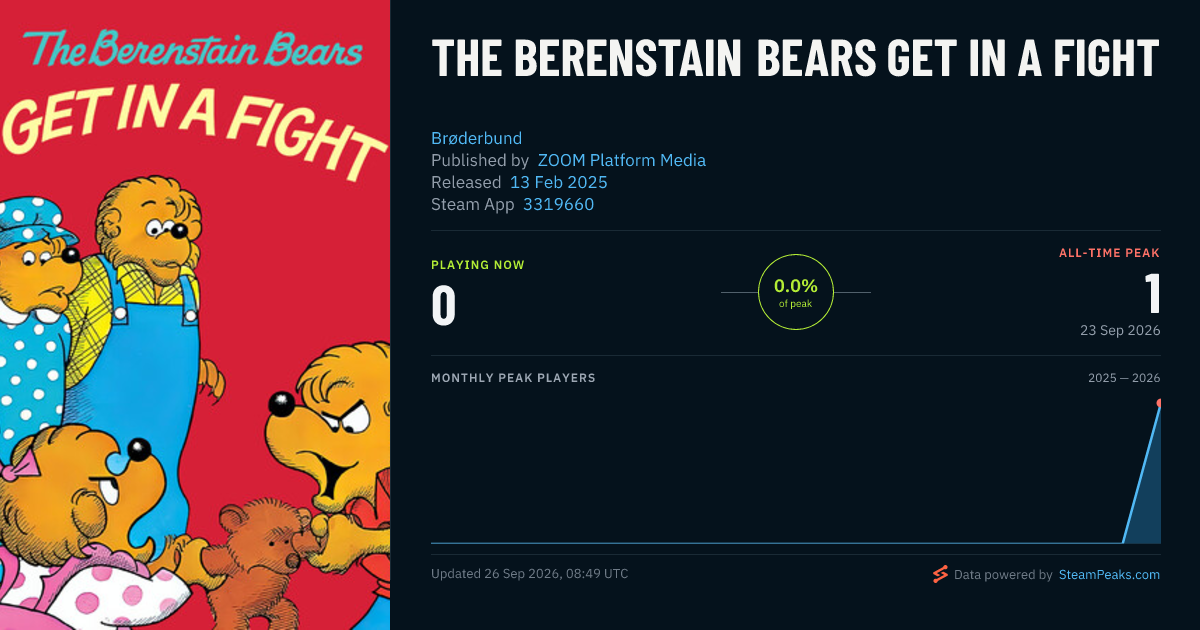The width and height of the screenshot is (1200, 630).
Task: Click the ZOOM Platform Media publisher link
Action: coord(622,160)
